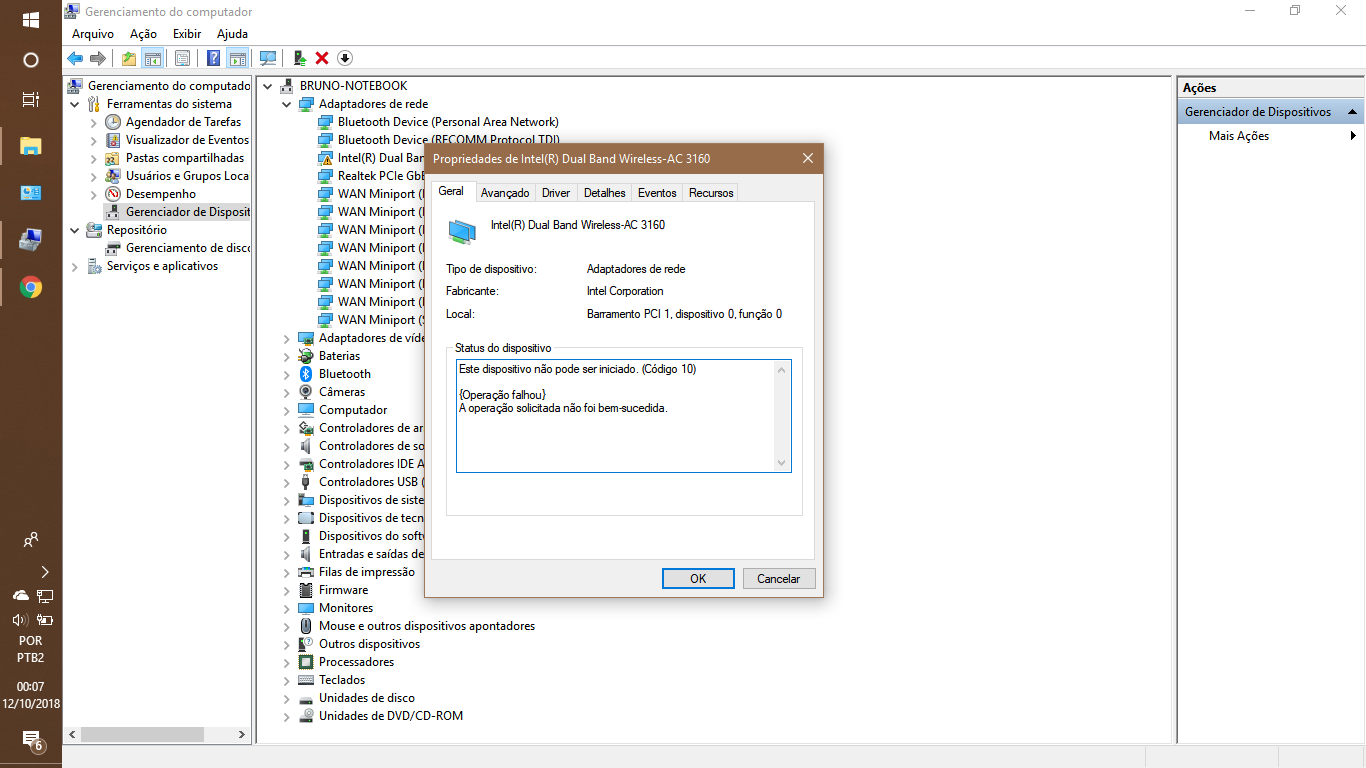Screen dimensions: 1366x768
Task: Expand Unidades de disco category
Action: pyautogui.click(x=287, y=698)
